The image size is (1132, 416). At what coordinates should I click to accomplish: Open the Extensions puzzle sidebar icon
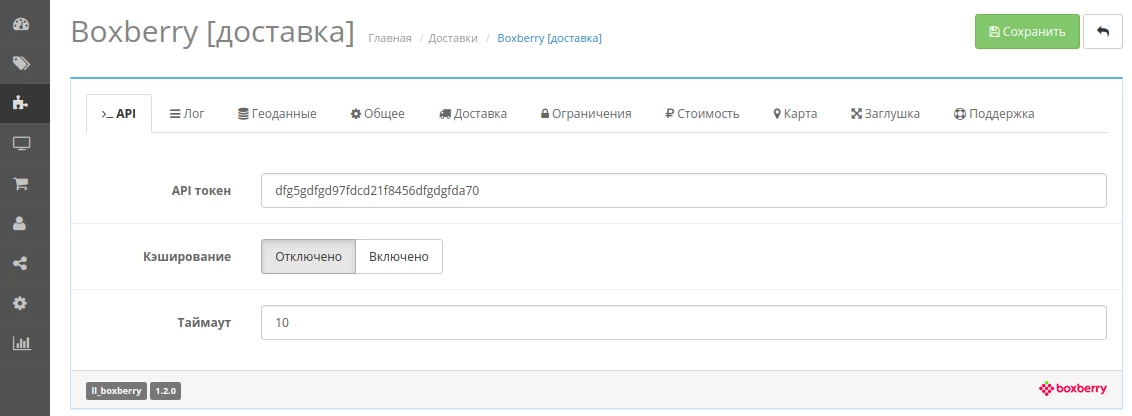click(x=21, y=103)
